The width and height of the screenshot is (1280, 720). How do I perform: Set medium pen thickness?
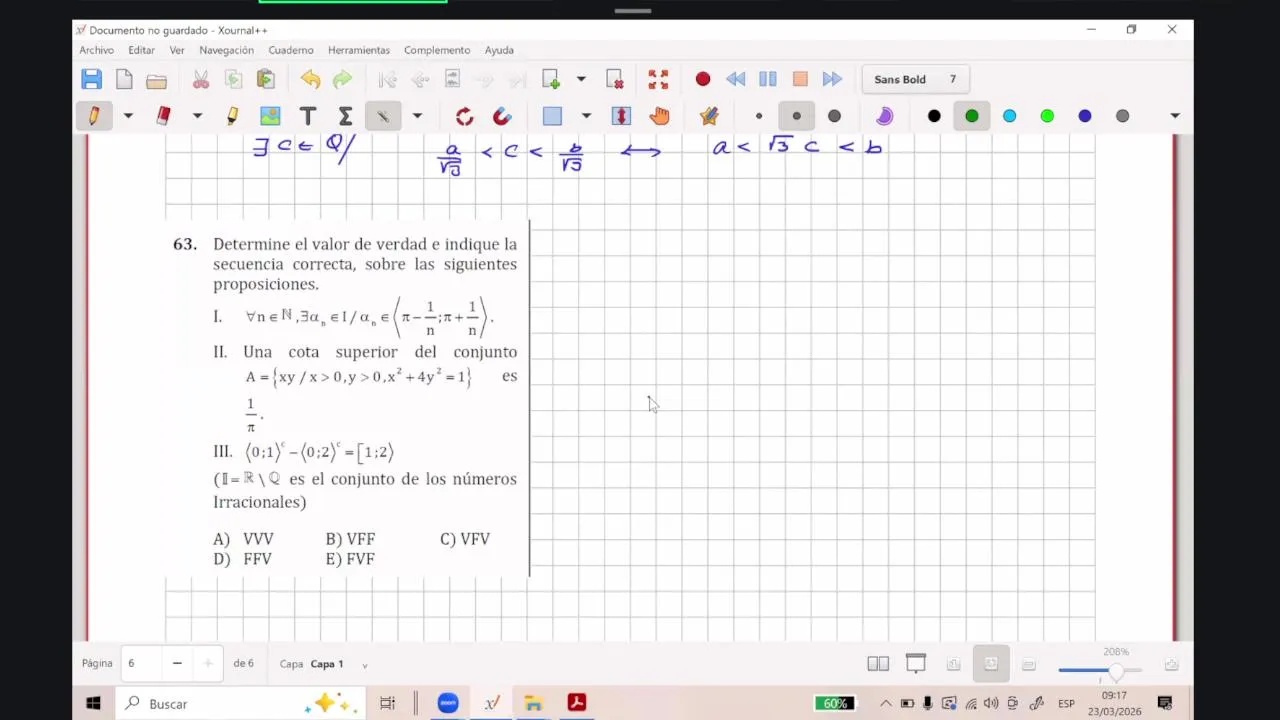coord(797,116)
